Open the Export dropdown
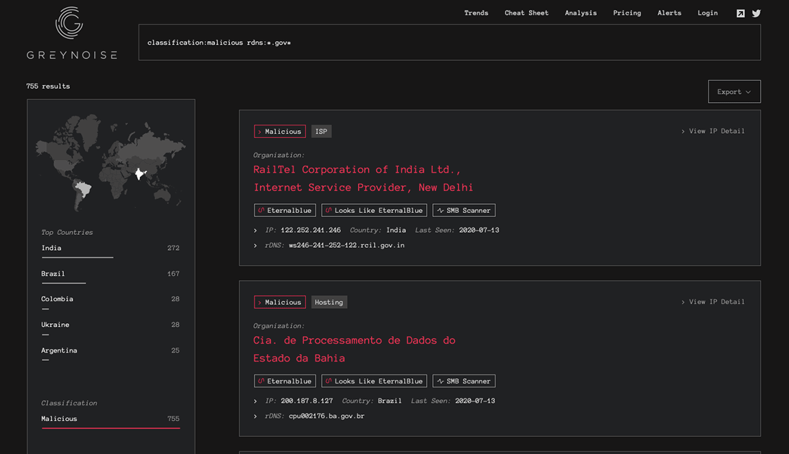 click(x=734, y=92)
